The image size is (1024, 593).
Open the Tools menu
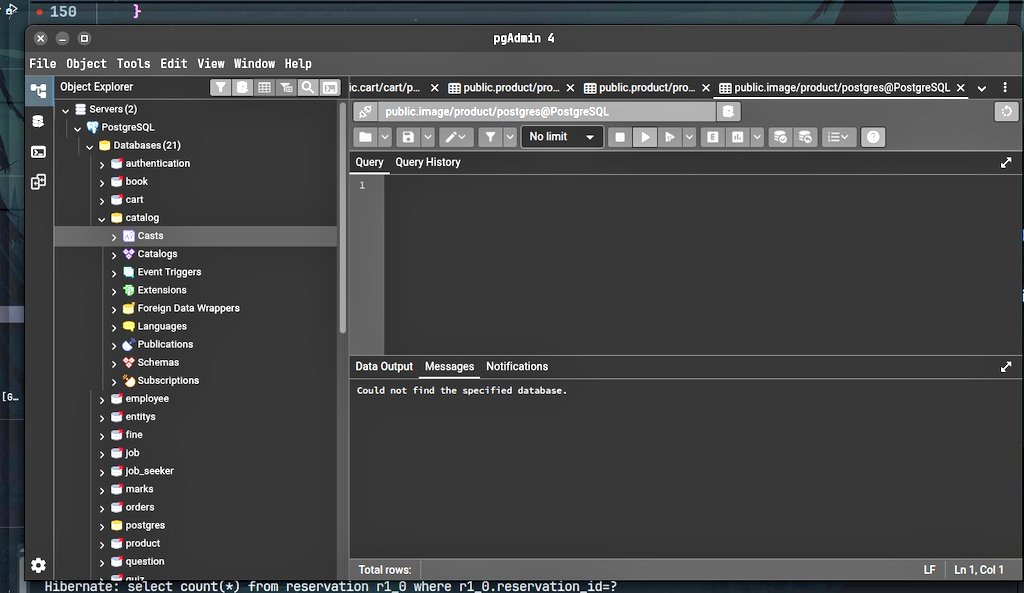(x=133, y=63)
